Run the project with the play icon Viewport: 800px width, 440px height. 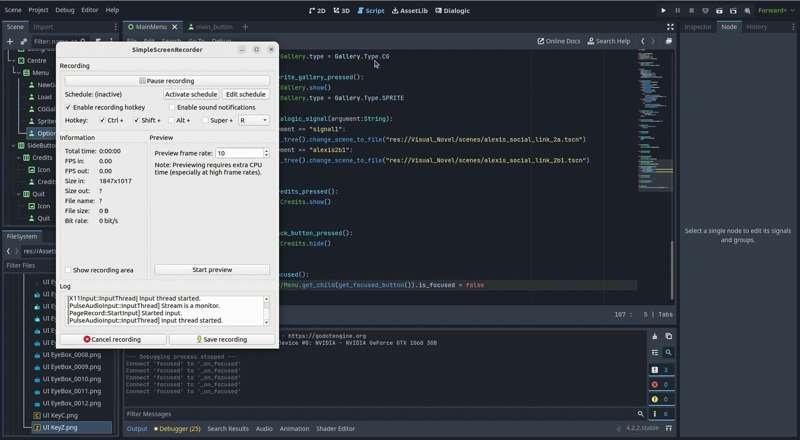(x=663, y=11)
